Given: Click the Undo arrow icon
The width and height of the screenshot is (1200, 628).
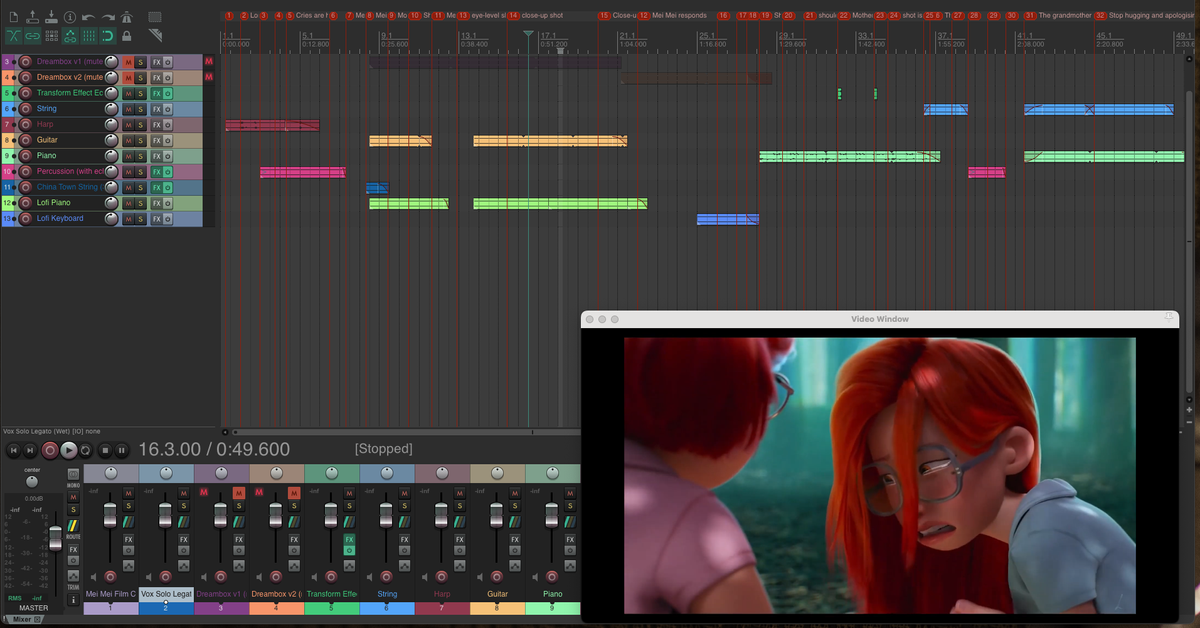Looking at the screenshot, I should tap(89, 17).
